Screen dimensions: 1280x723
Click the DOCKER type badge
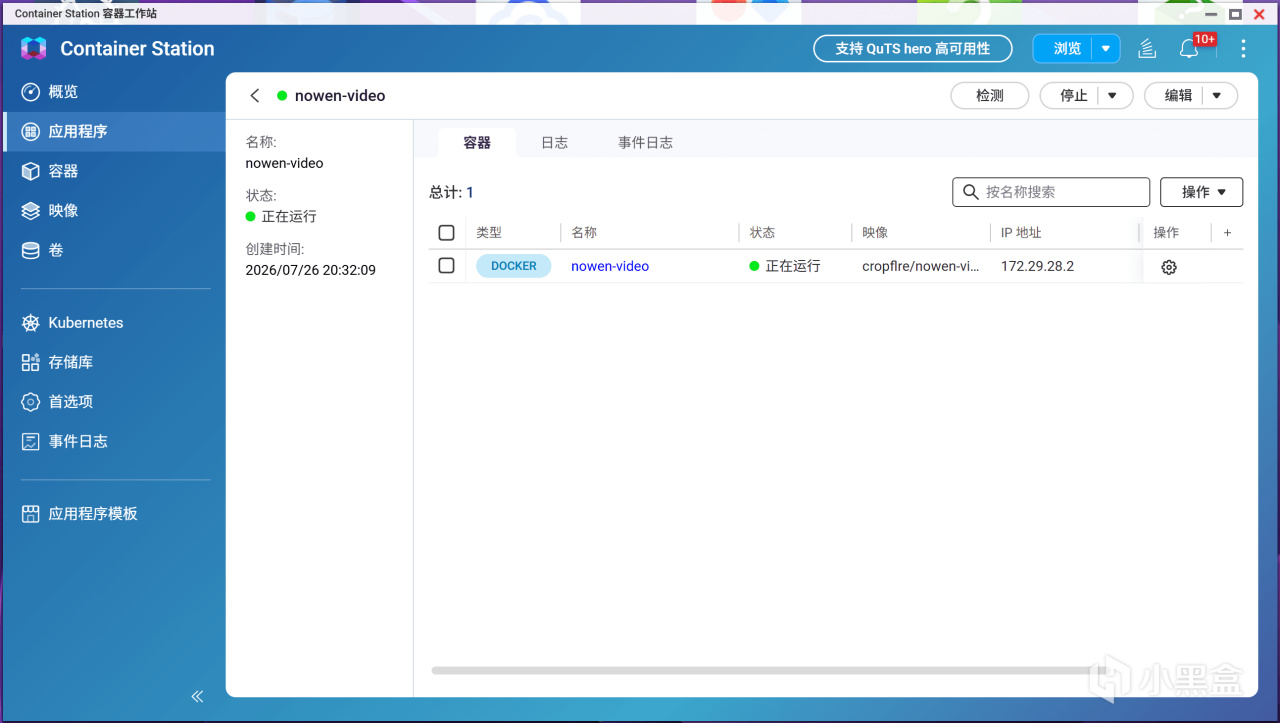point(513,266)
